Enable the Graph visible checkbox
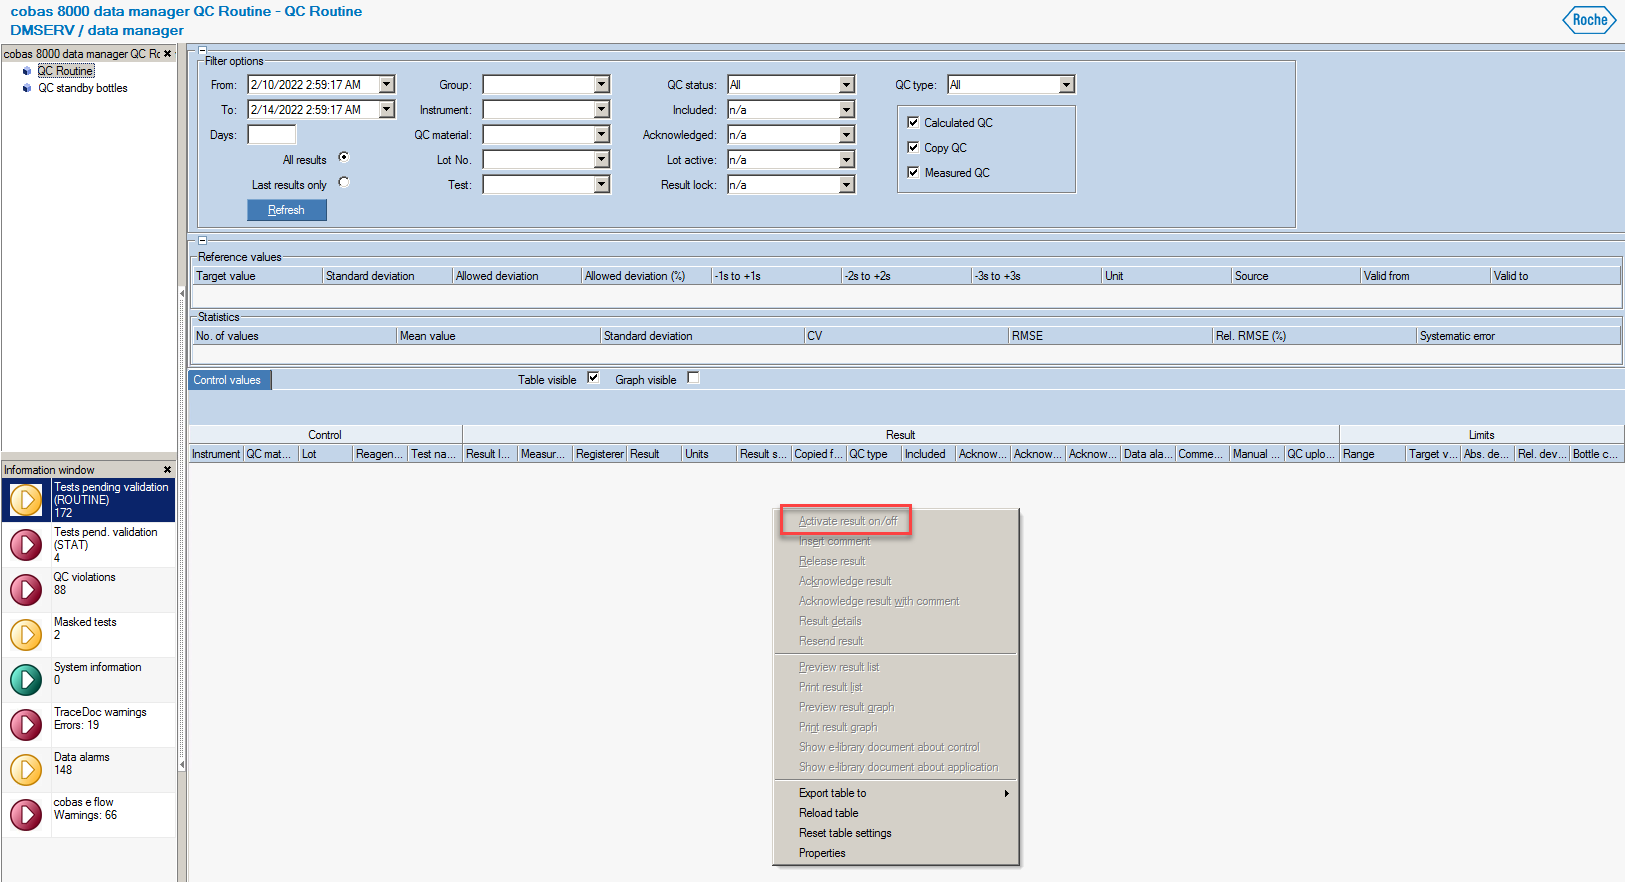This screenshot has height=882, width=1625. pos(693,377)
